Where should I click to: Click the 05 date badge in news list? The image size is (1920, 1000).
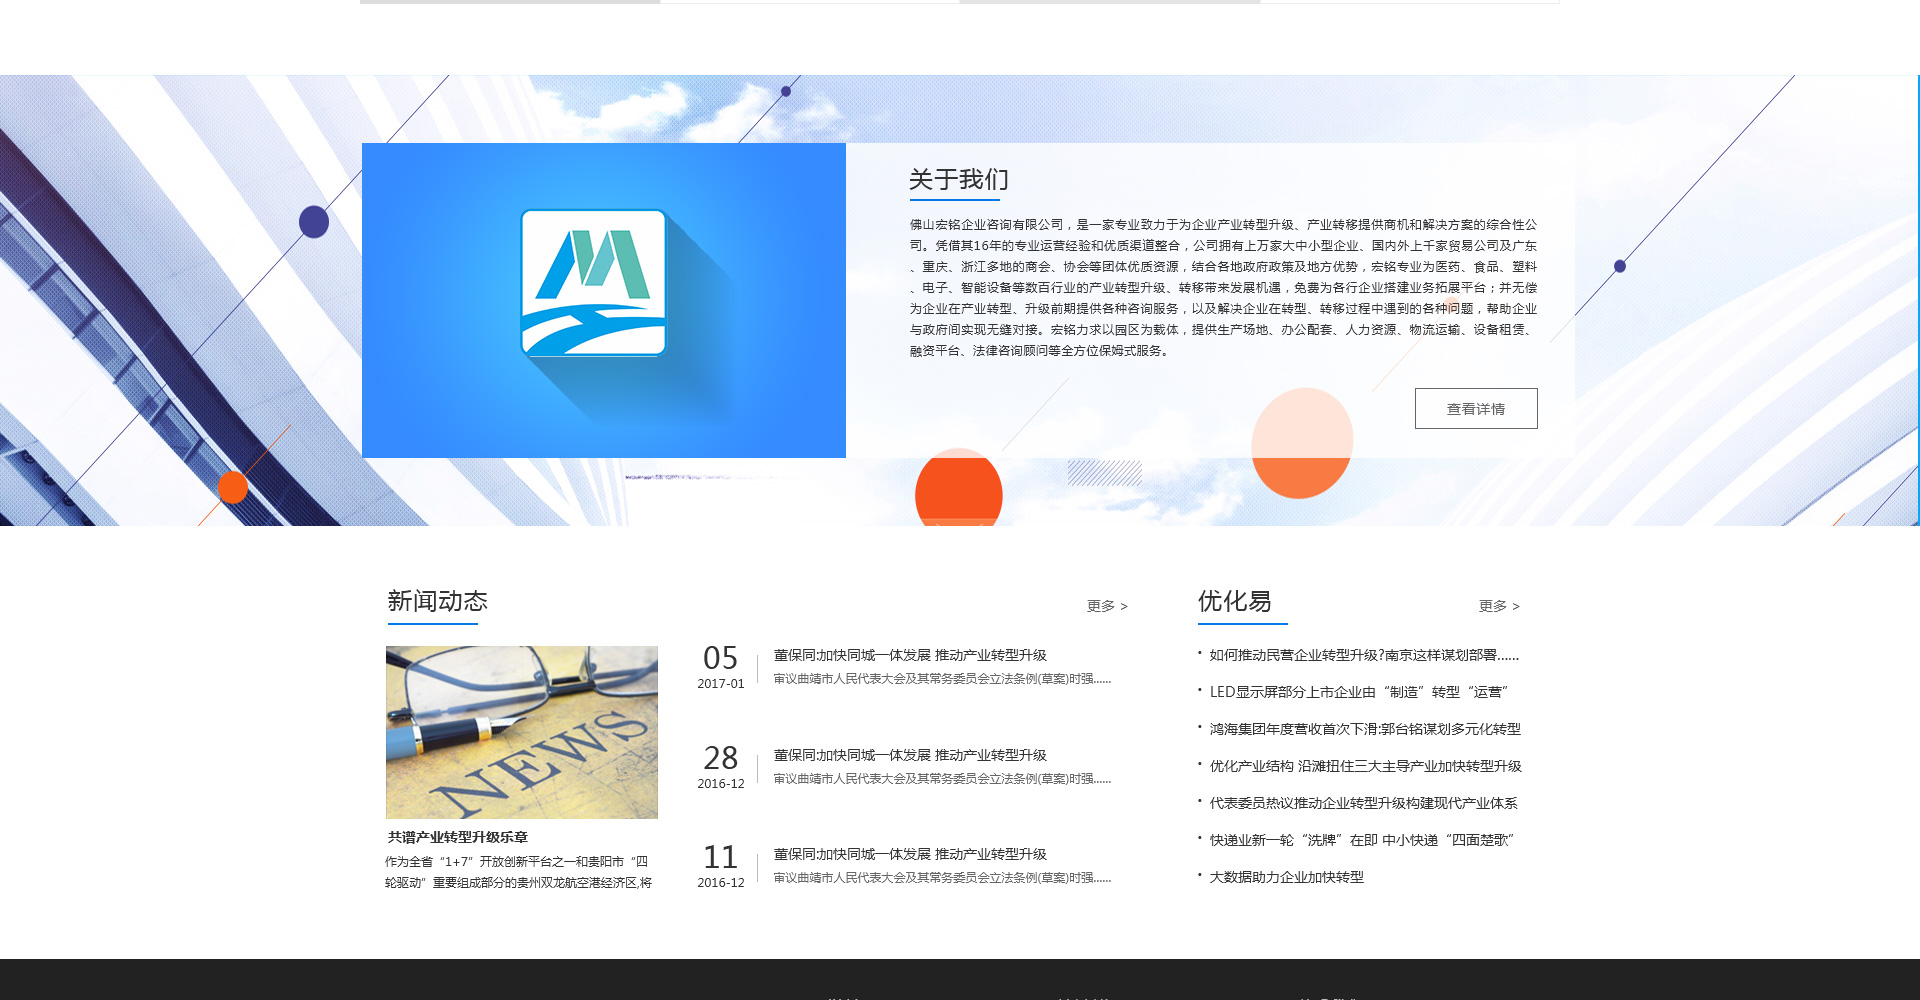click(720, 659)
